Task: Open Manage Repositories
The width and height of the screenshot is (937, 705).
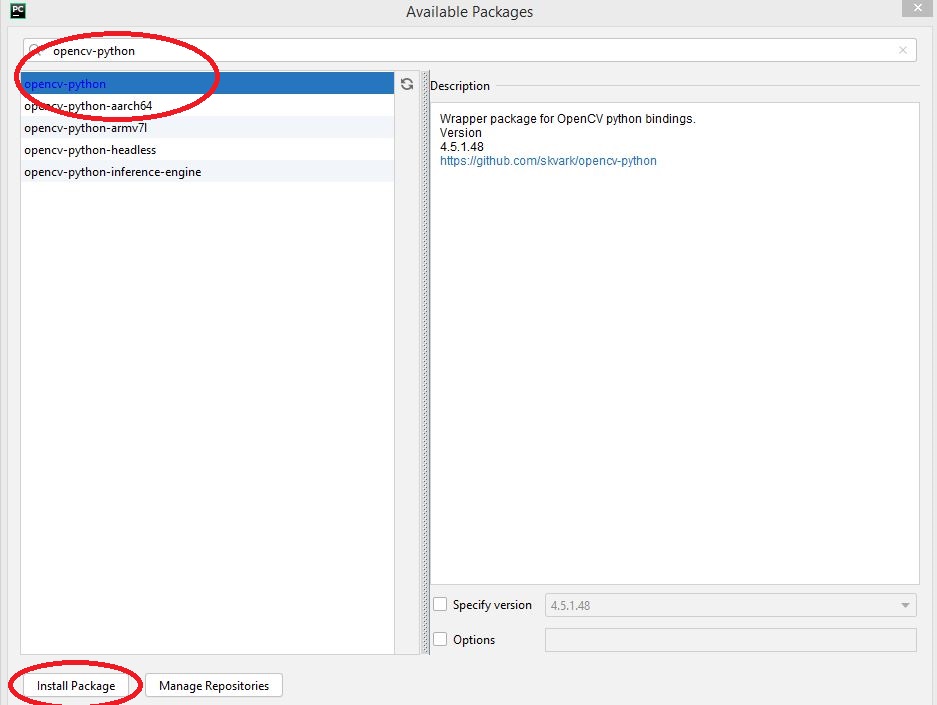Action: 213,686
